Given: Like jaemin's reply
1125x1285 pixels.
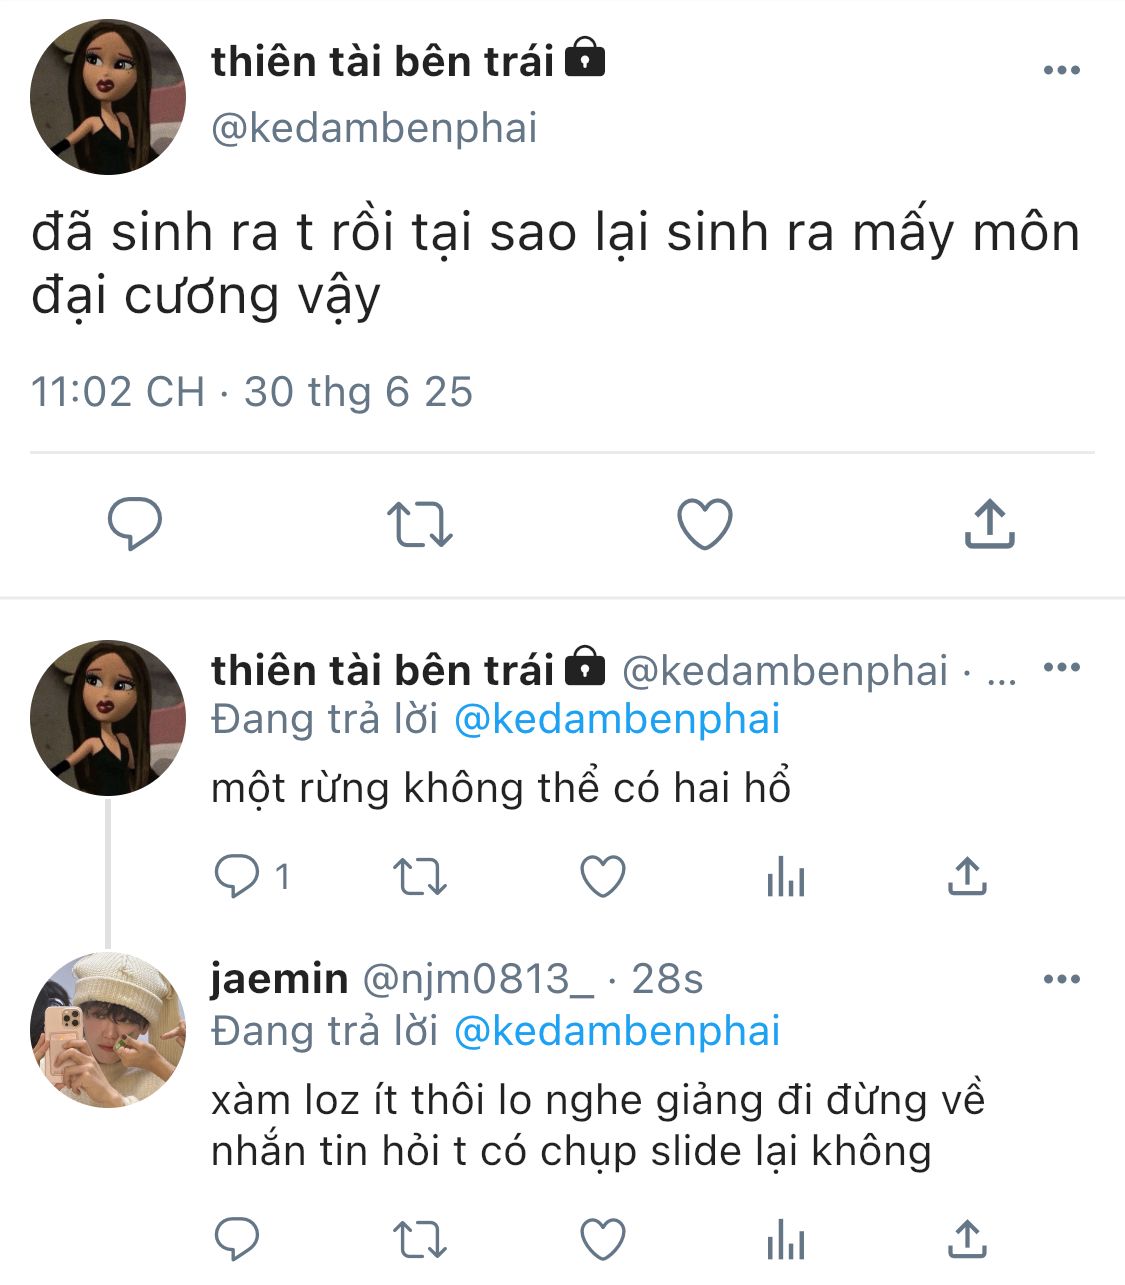Looking at the screenshot, I should tap(603, 1240).
